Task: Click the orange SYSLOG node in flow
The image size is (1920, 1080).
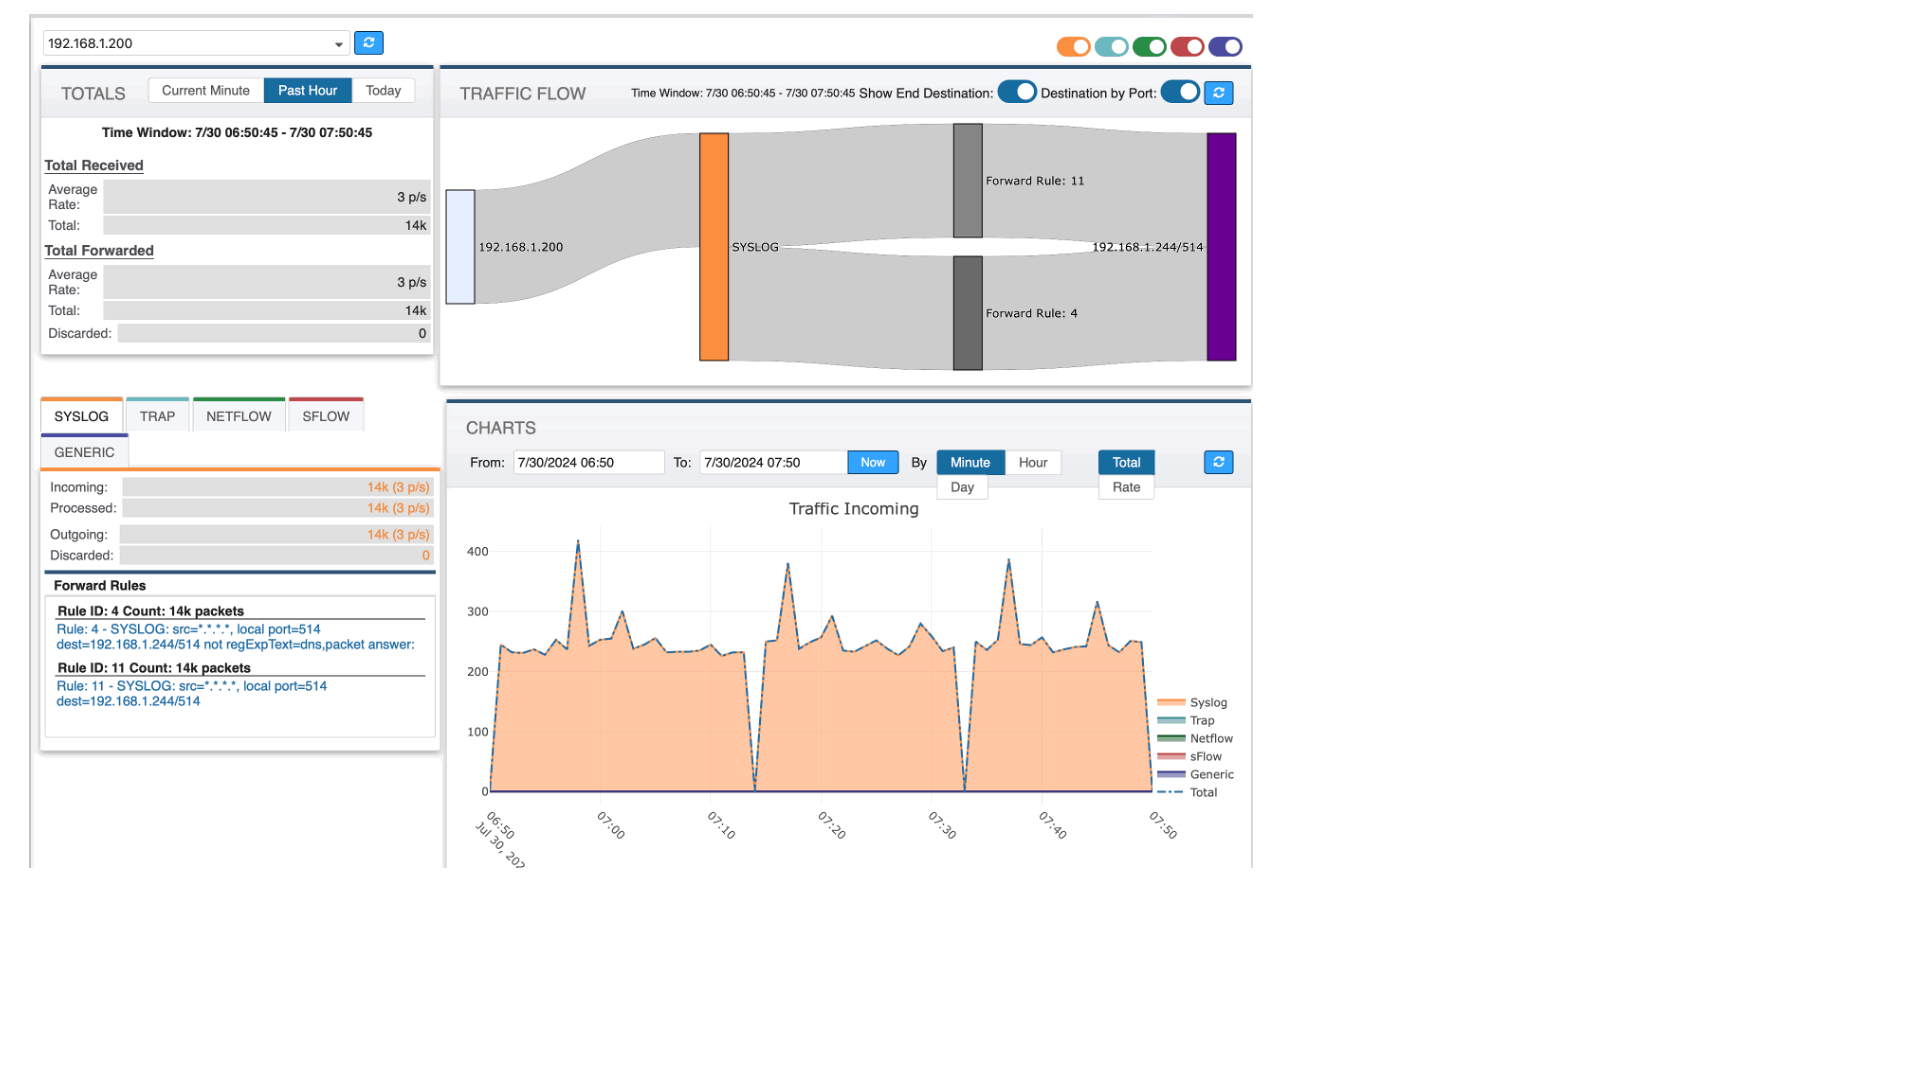Action: (713, 247)
